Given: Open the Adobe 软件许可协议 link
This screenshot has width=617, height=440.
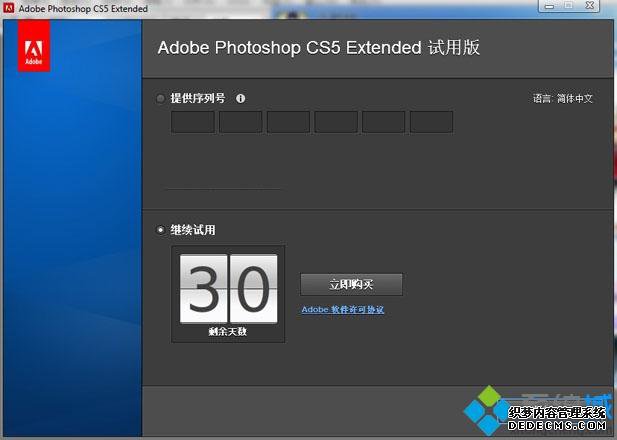Looking at the screenshot, I should [x=343, y=310].
